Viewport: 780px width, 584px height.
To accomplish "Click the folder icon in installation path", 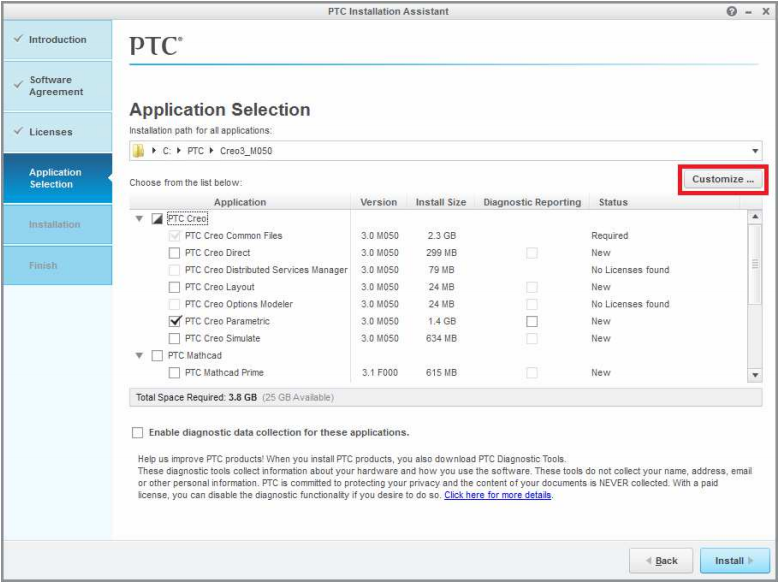I will point(139,151).
